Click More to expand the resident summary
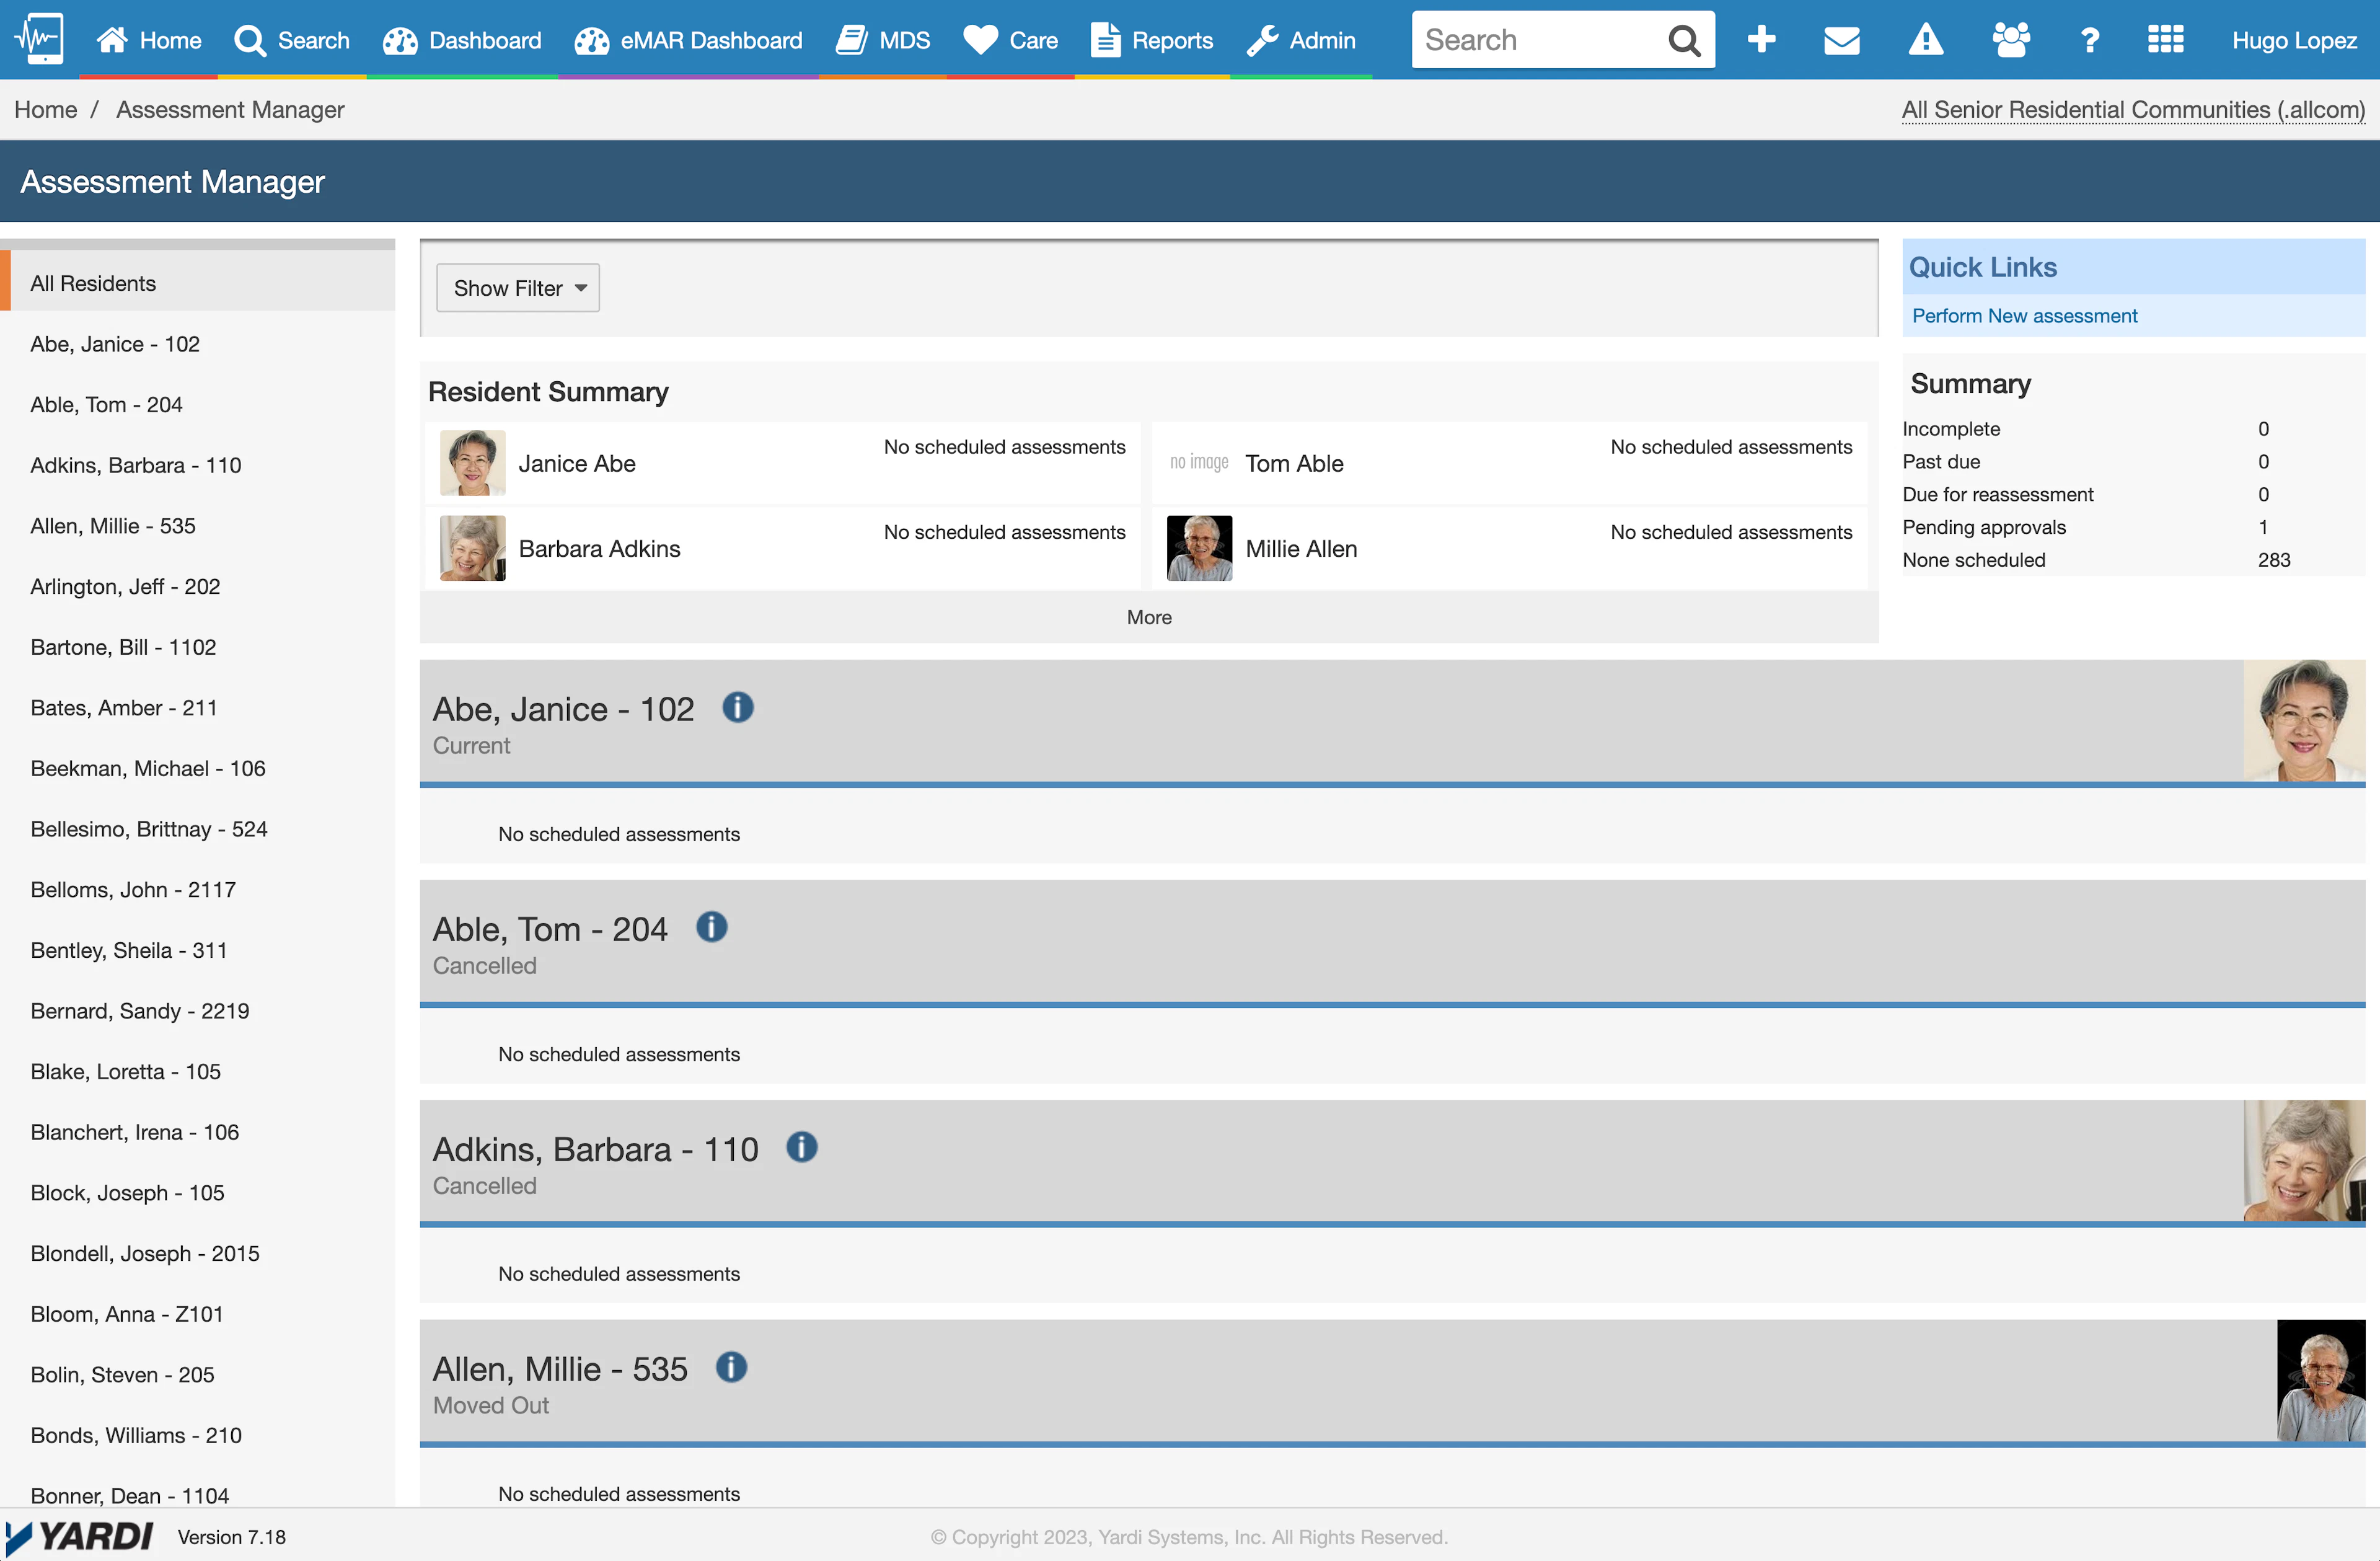The image size is (2380, 1561). click(1148, 617)
